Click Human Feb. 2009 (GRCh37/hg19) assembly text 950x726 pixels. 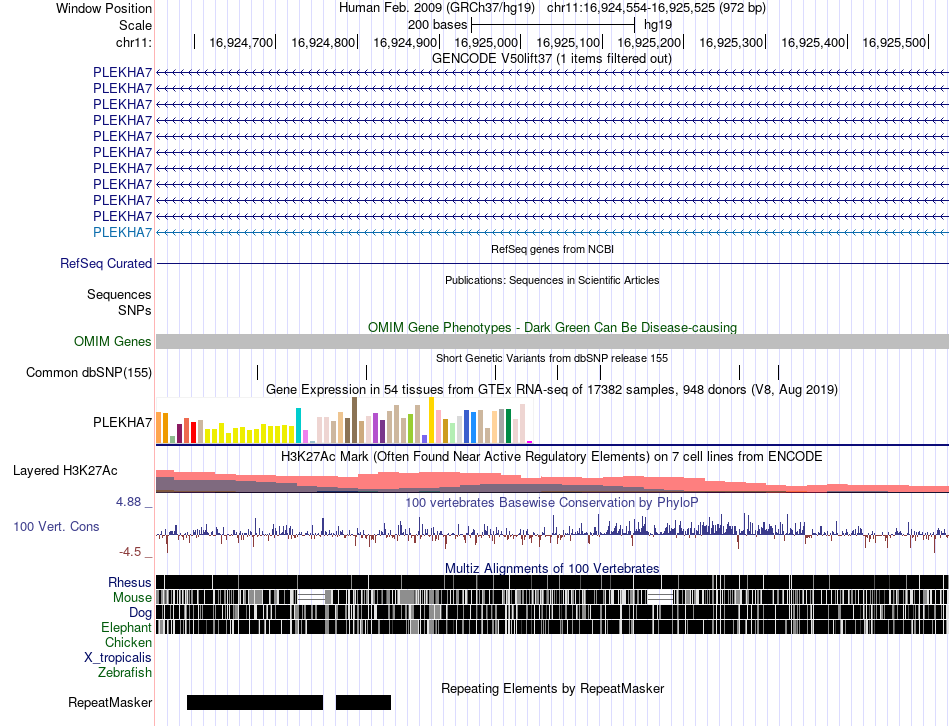(437, 8)
